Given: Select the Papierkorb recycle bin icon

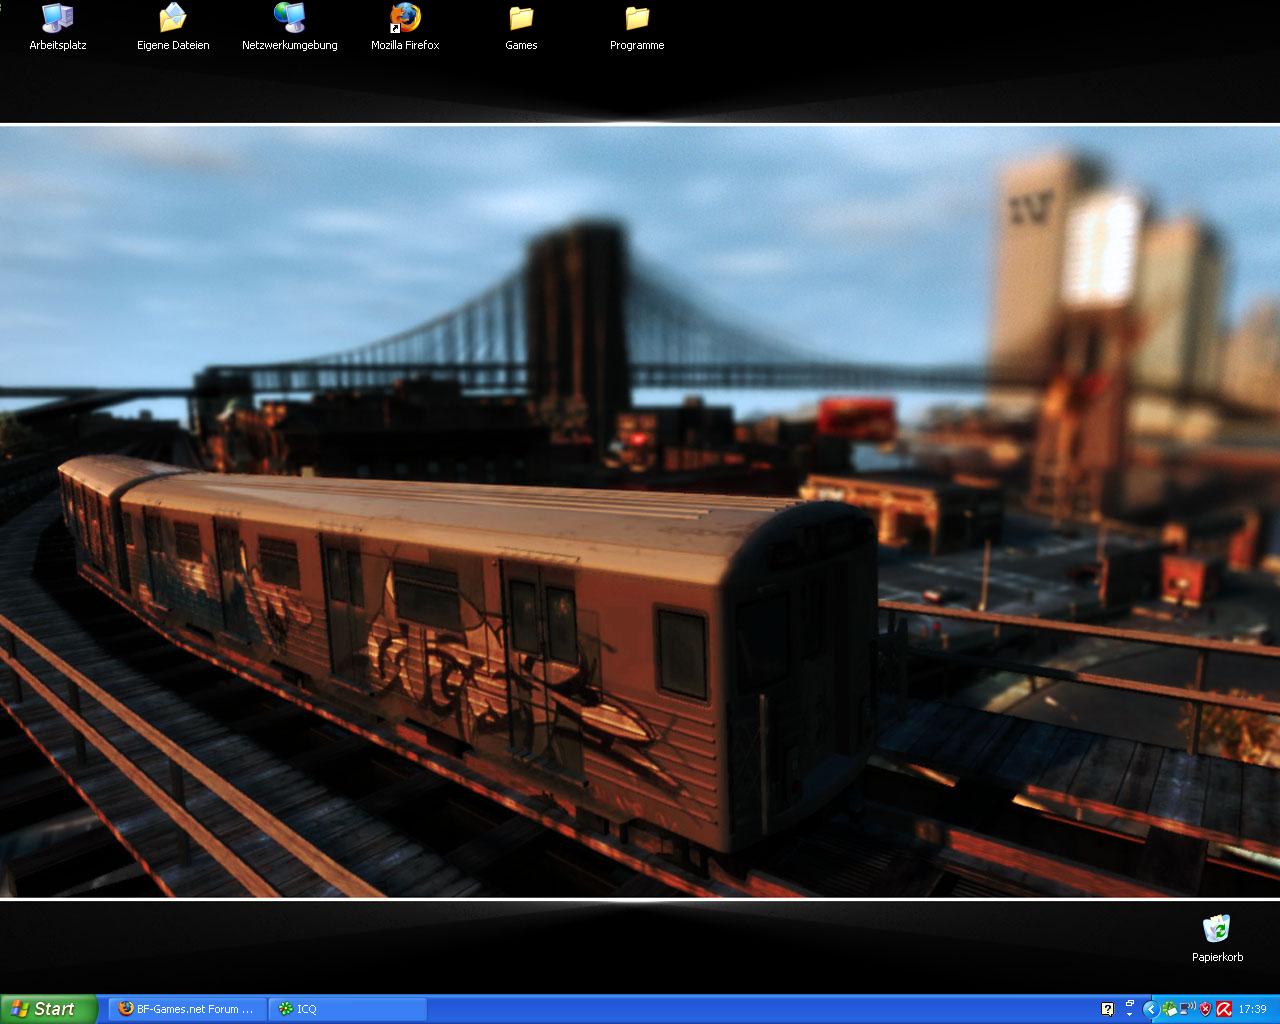Looking at the screenshot, I should 1217,938.
